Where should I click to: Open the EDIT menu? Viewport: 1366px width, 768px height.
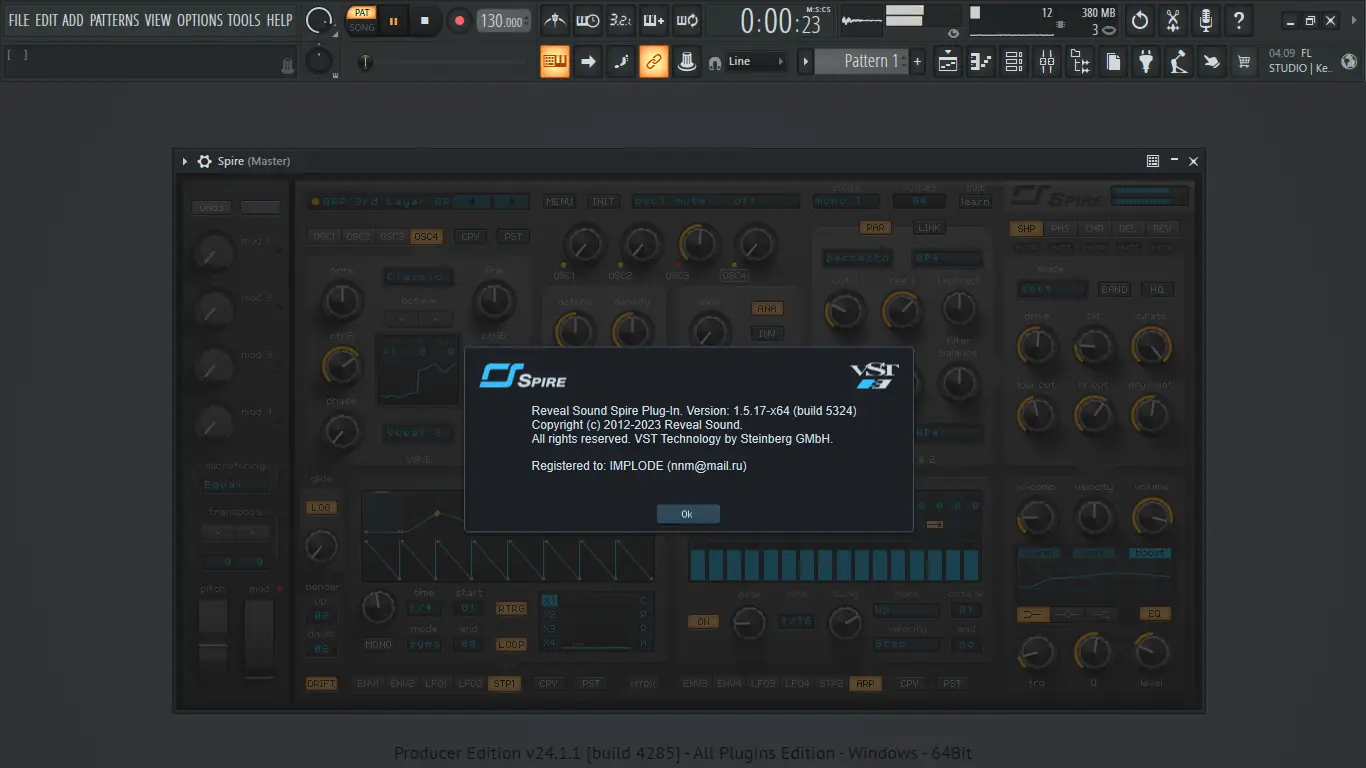coord(46,20)
